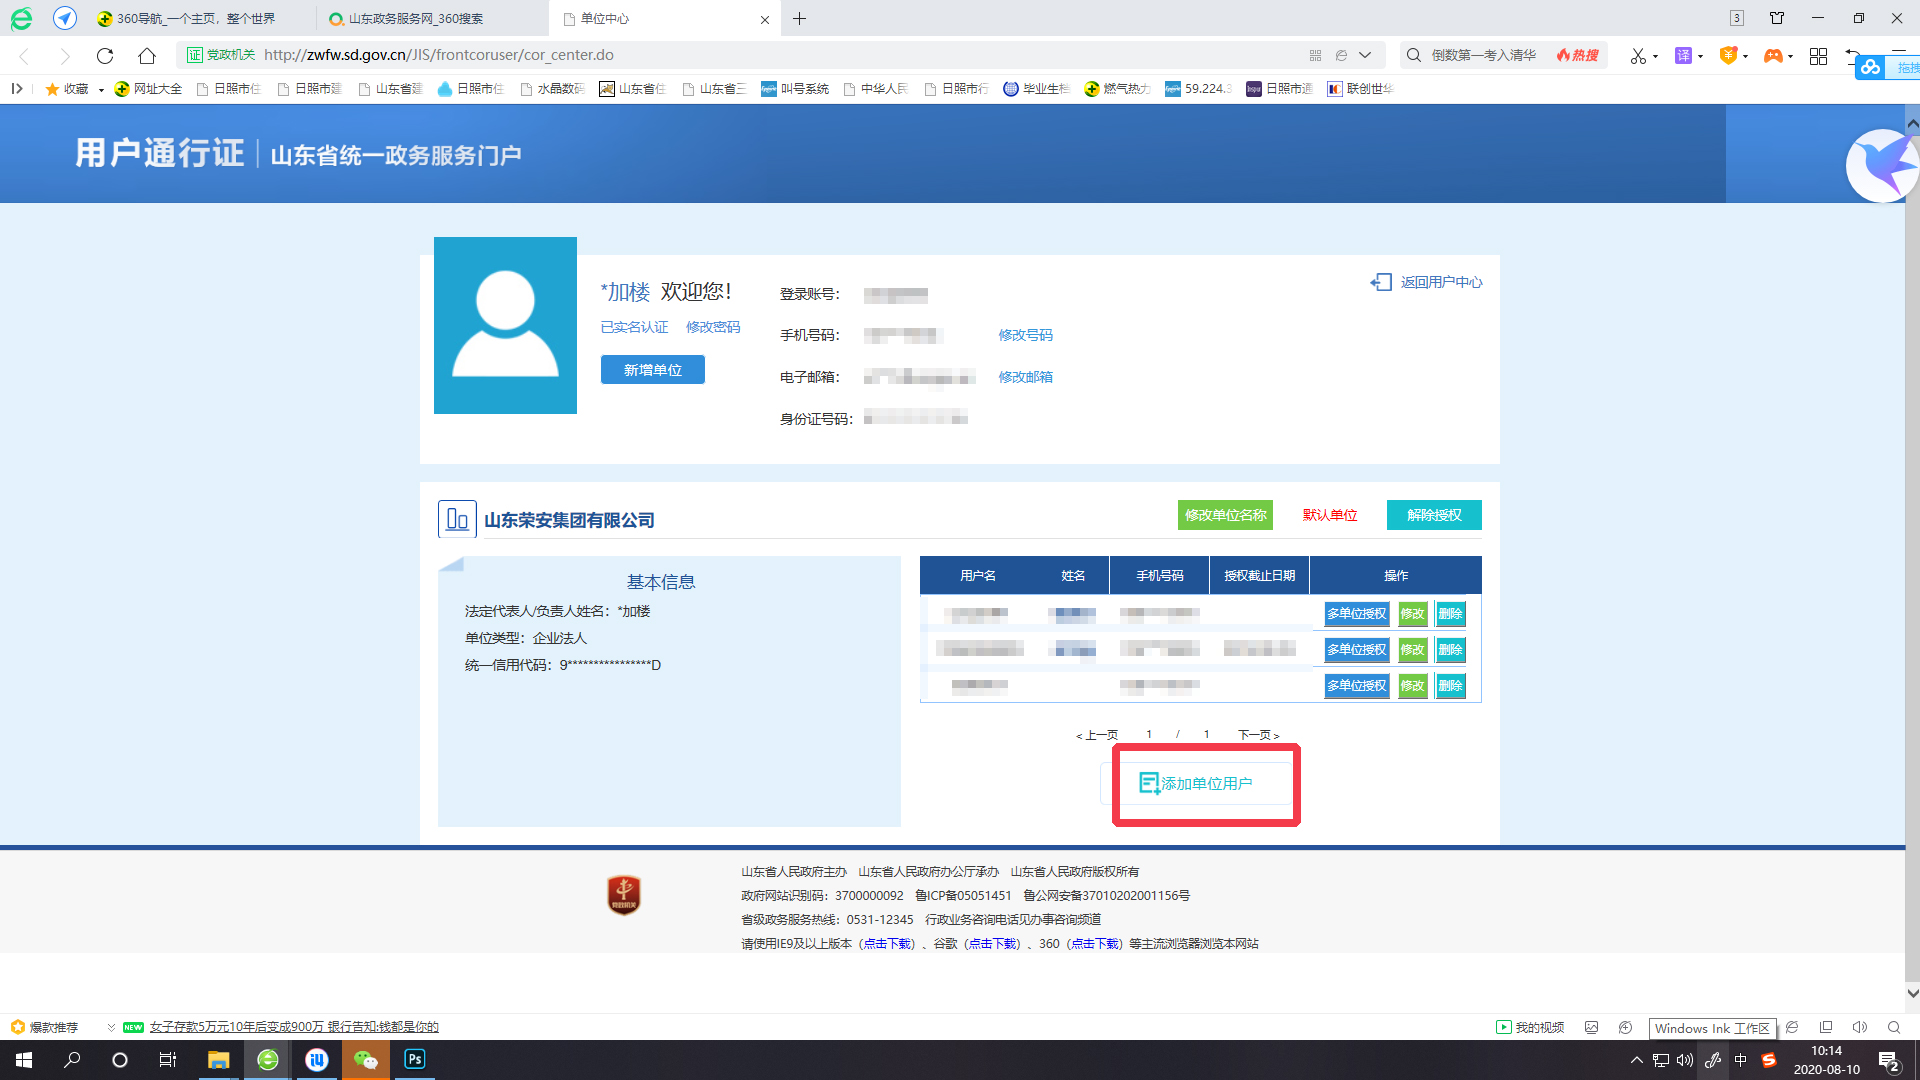The width and height of the screenshot is (1920, 1080).
Task: Click the yellow wallet shield toolbar icon
Action: 1729,56
